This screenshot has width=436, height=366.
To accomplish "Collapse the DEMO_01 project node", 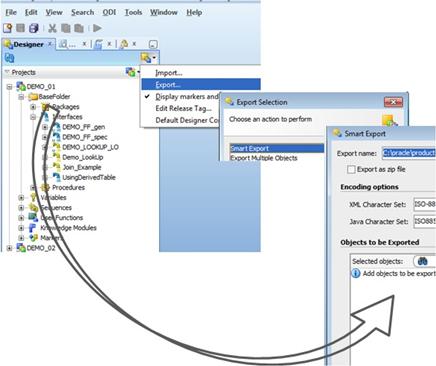I will (9, 87).
